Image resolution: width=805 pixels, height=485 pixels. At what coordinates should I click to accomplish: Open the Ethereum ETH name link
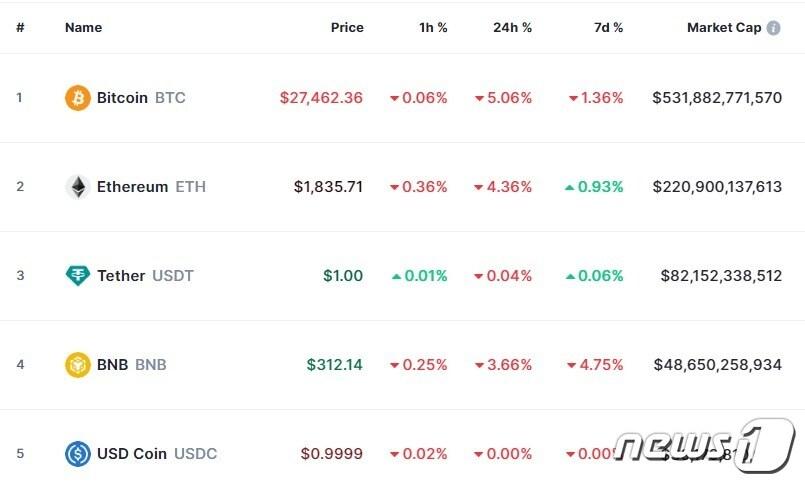150,187
